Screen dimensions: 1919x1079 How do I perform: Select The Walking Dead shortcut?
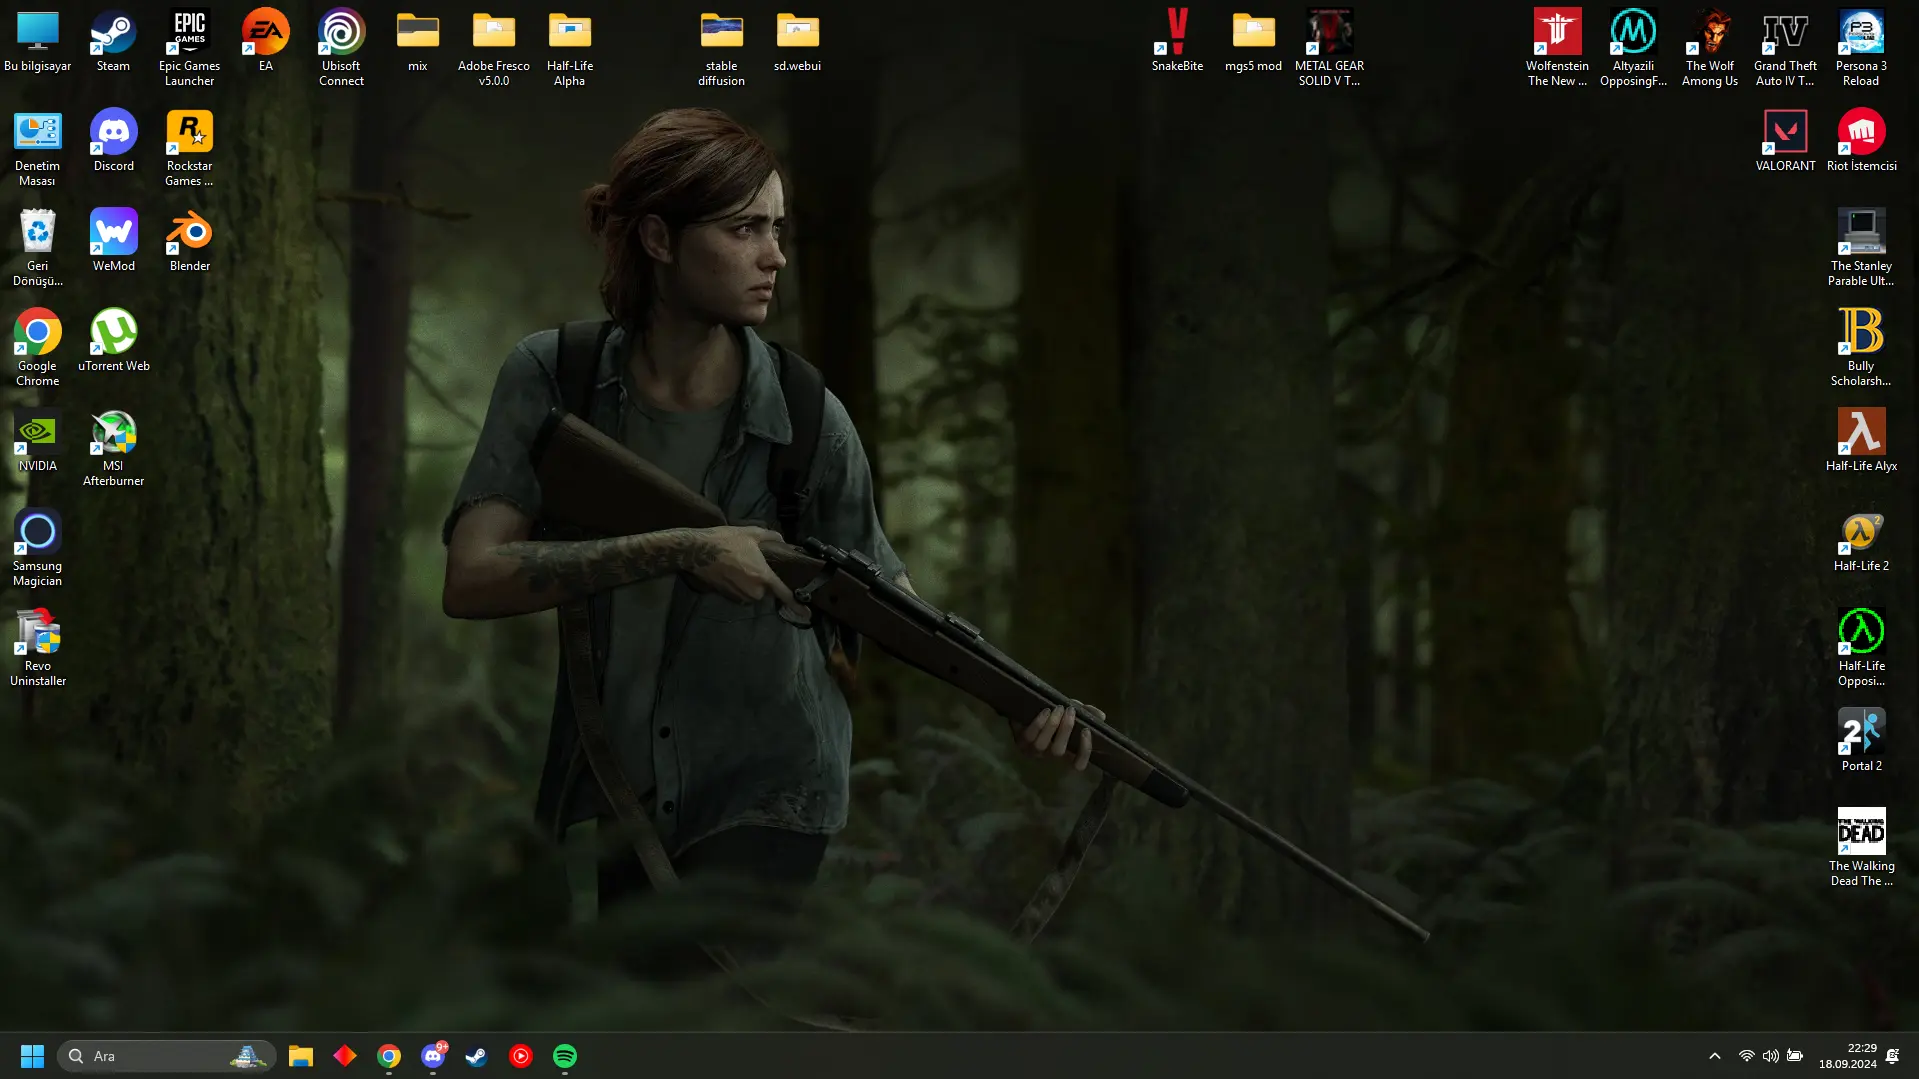[x=1862, y=848]
